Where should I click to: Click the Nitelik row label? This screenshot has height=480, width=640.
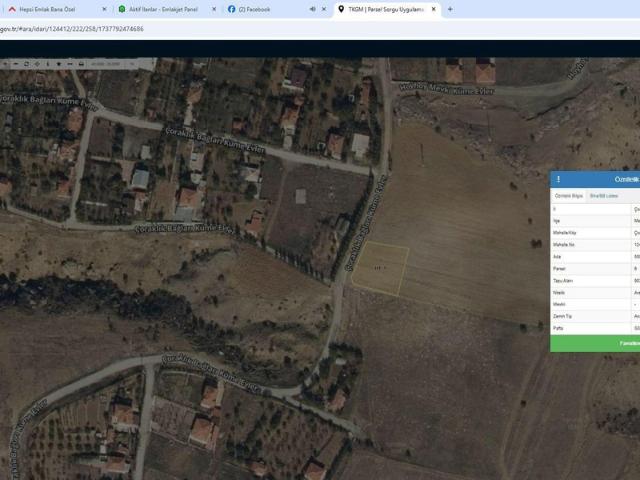559,293
